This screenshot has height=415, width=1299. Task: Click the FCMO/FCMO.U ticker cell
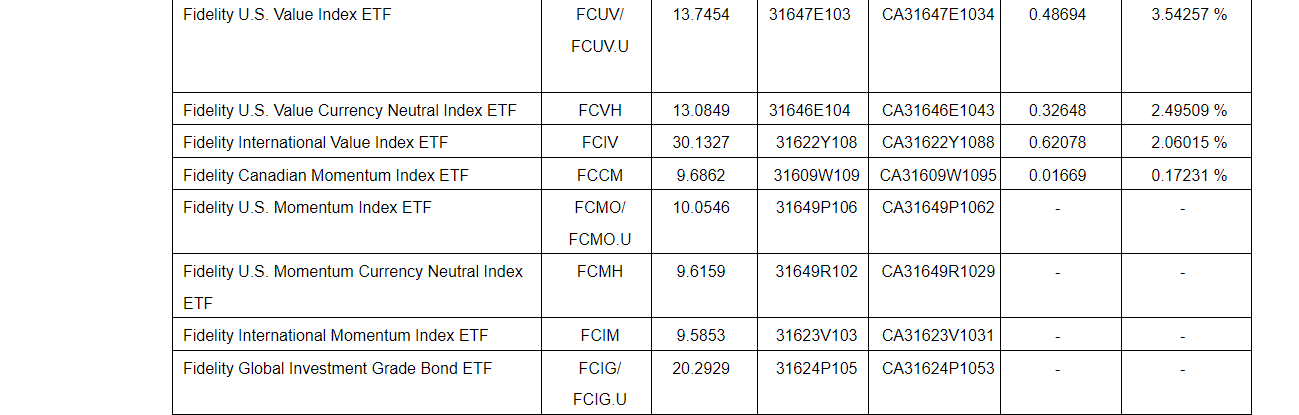(600, 223)
